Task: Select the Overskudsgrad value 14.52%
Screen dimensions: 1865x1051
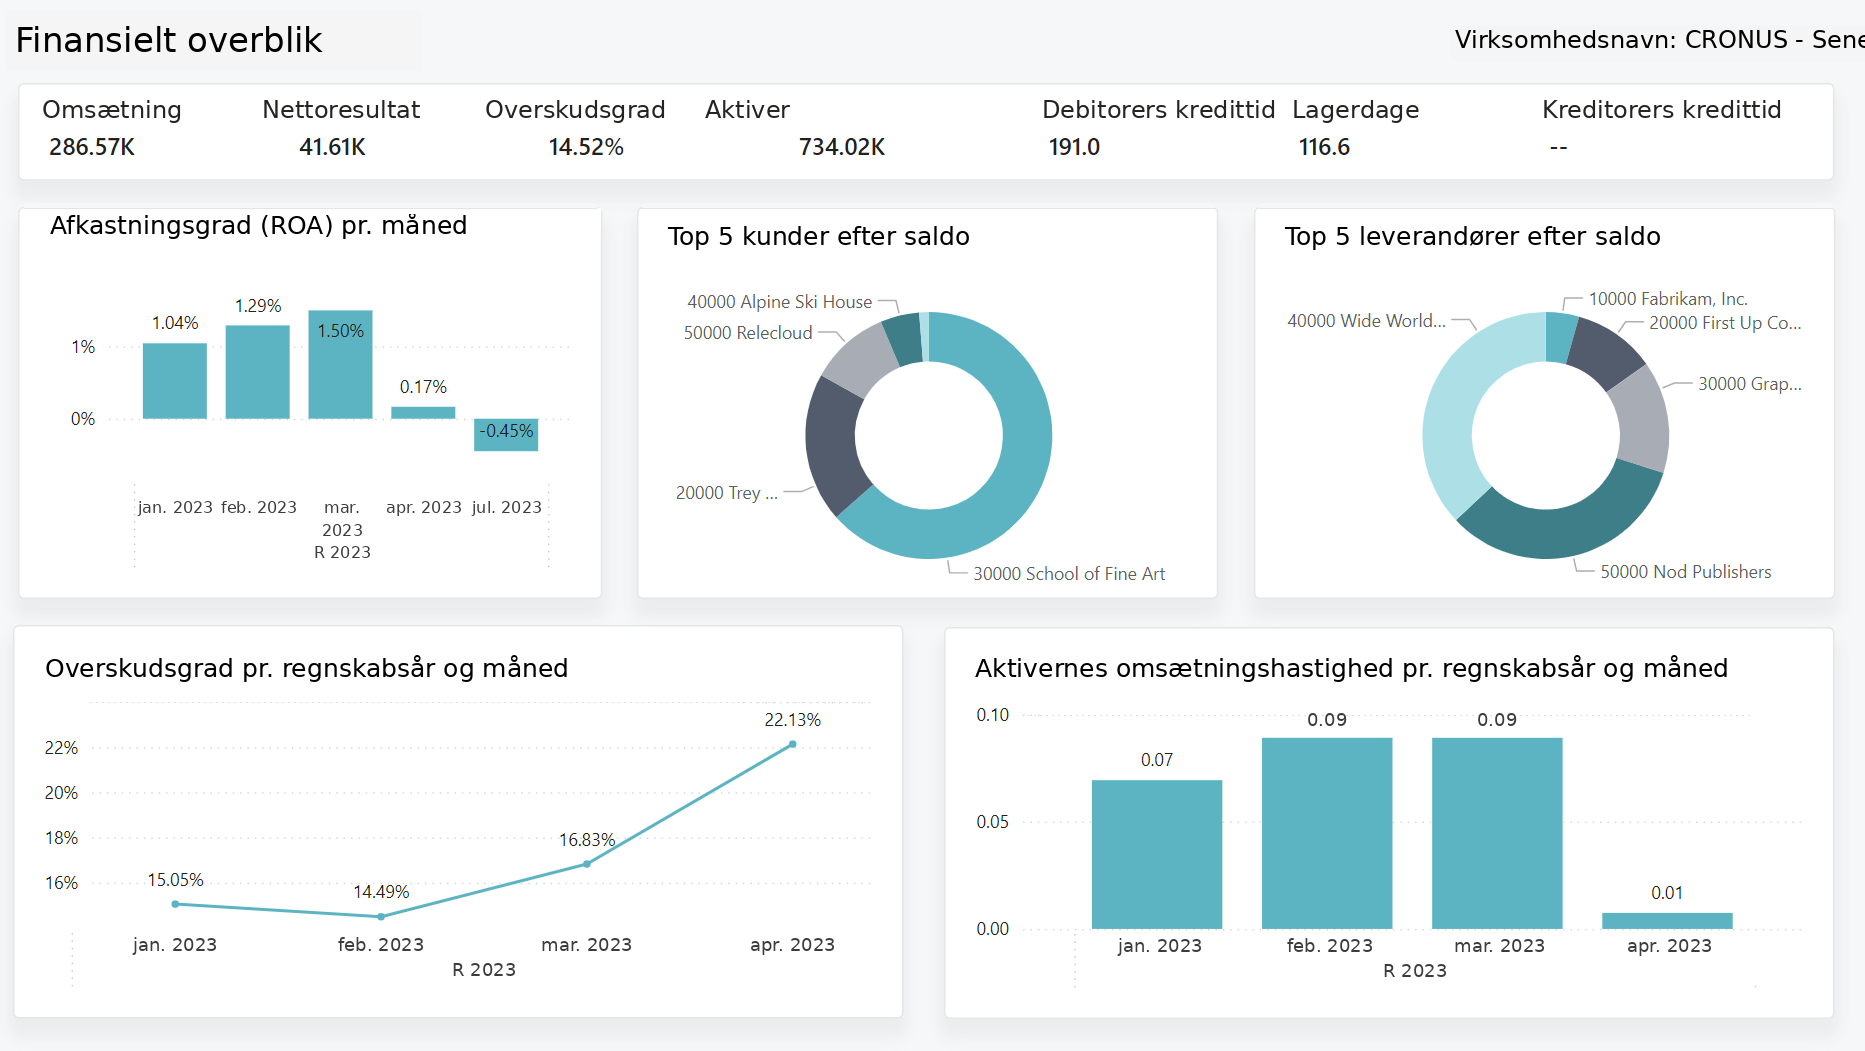Action: [586, 147]
